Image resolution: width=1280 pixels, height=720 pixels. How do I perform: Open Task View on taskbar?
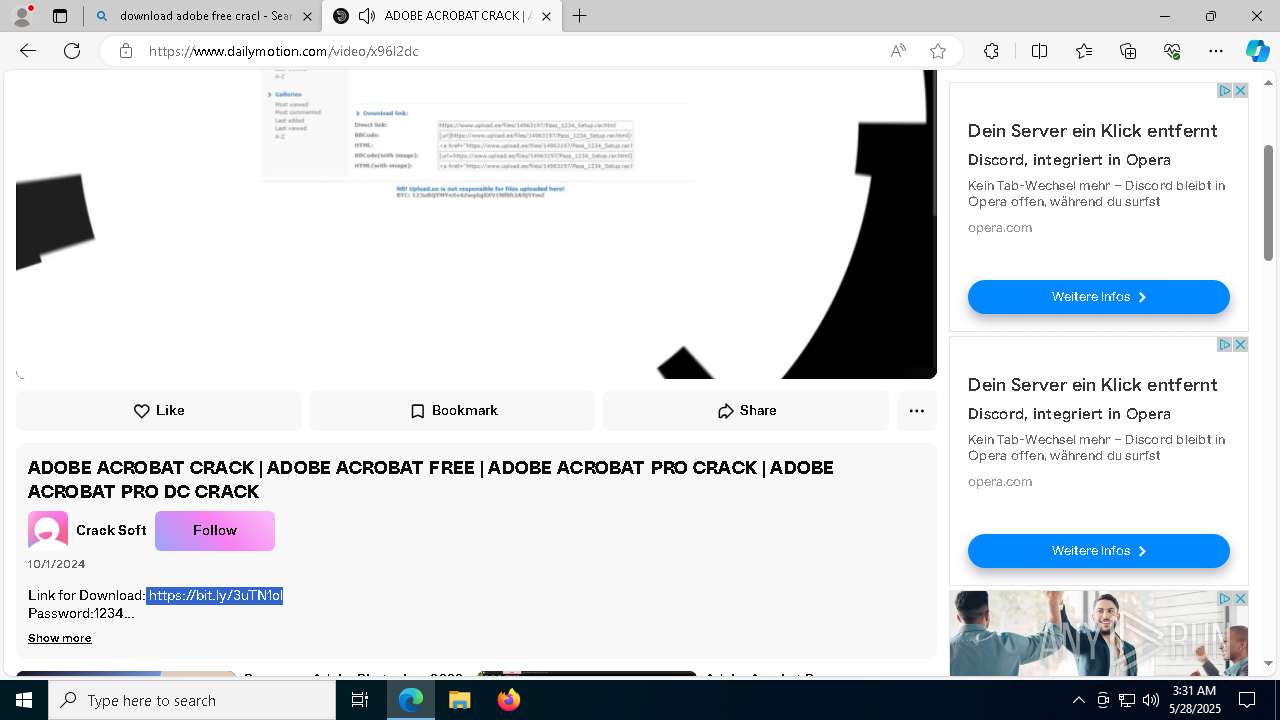coord(360,700)
